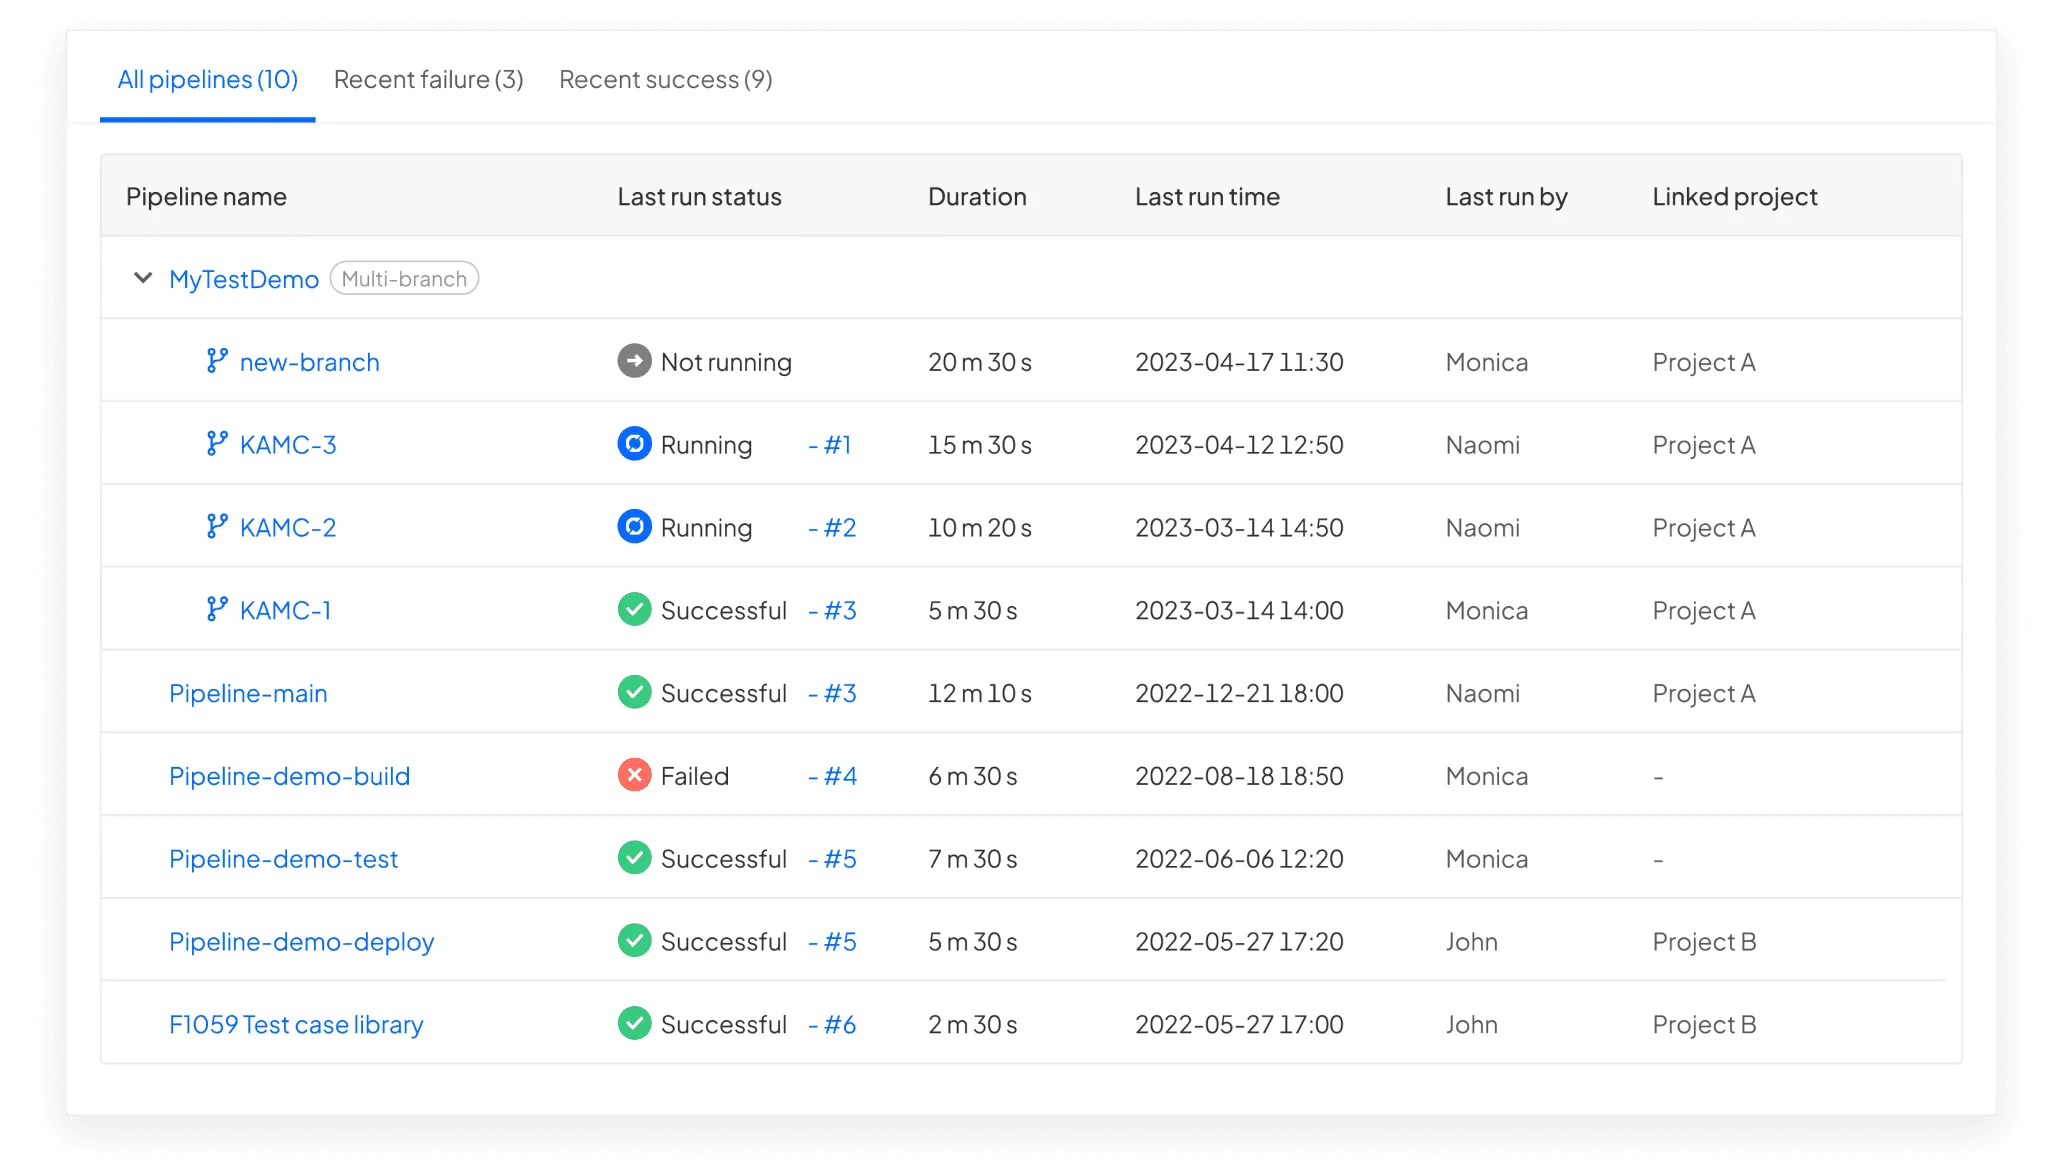The height and width of the screenshot is (1167, 2070).
Task: Click the branch icon beside KAMC-1
Action: click(x=216, y=609)
